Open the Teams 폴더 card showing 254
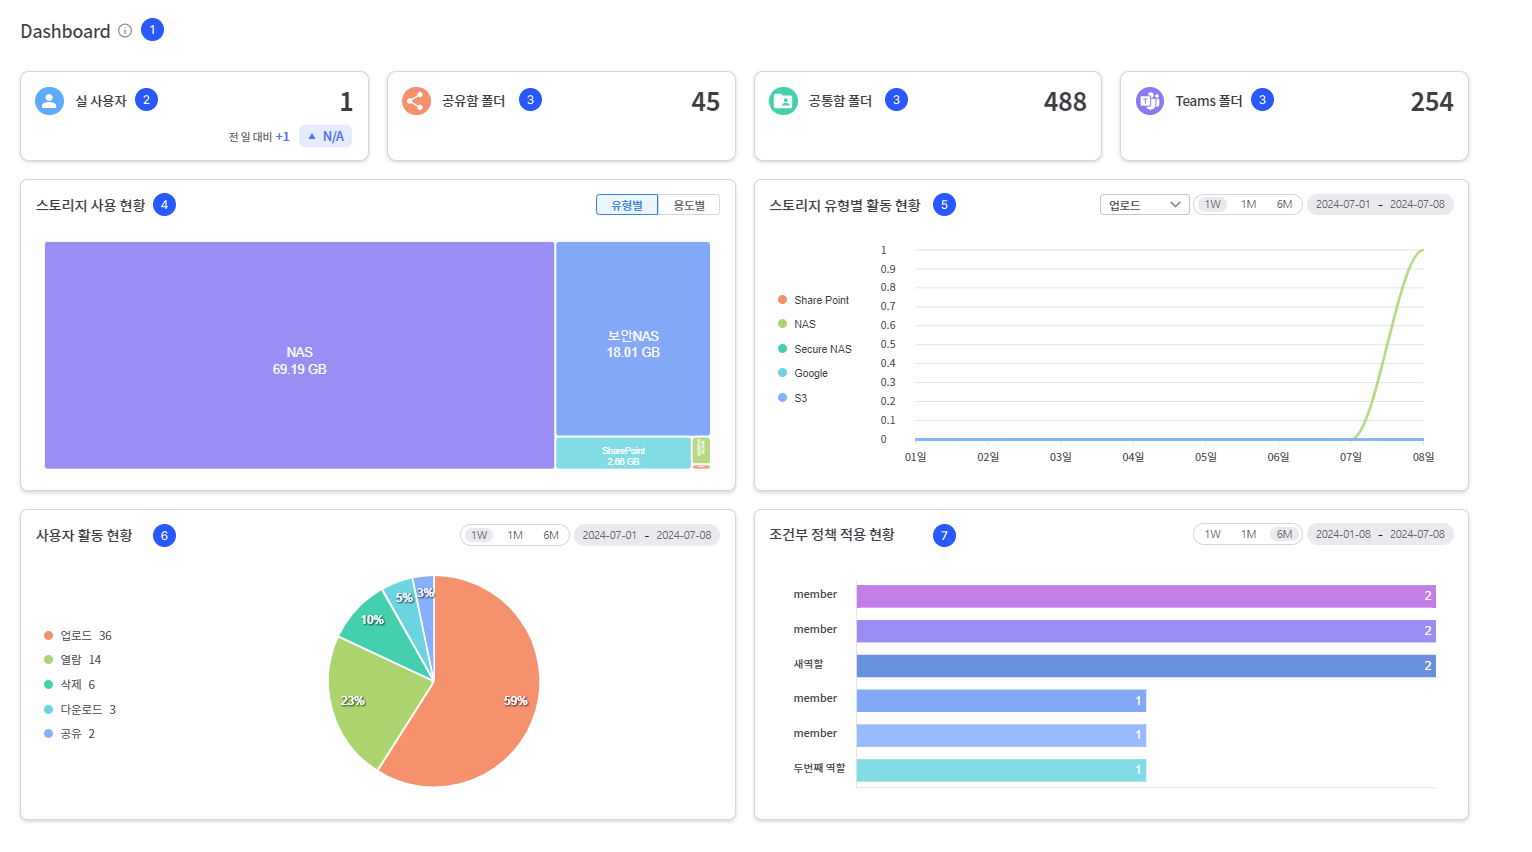The image size is (1532, 852). pyautogui.click(x=1294, y=116)
